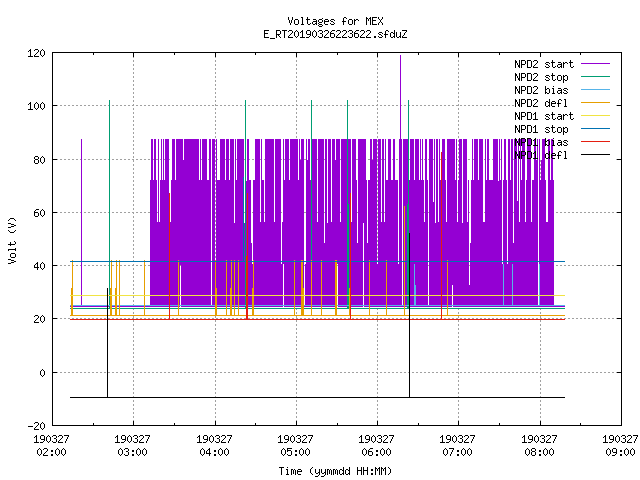Image resolution: width=640 pixels, height=480 pixels.
Task: Click the y-axis tick value 40
Action: [39, 266]
